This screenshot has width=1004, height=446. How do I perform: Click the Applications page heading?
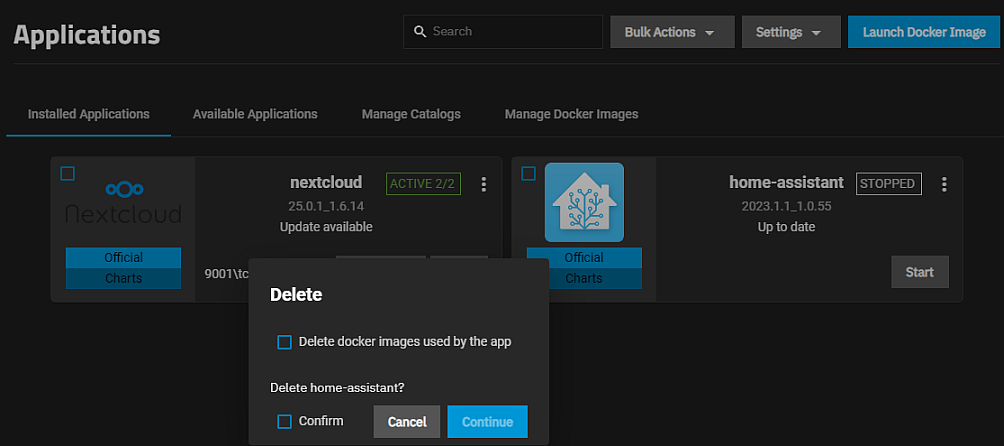click(86, 35)
